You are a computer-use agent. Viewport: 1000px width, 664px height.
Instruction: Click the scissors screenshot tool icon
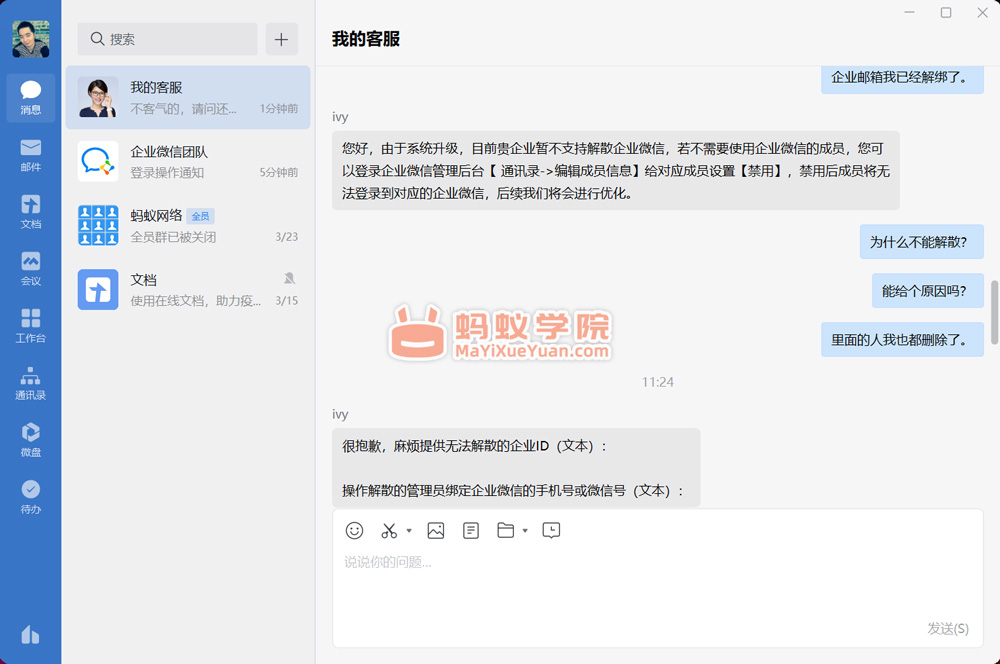pyautogui.click(x=390, y=531)
